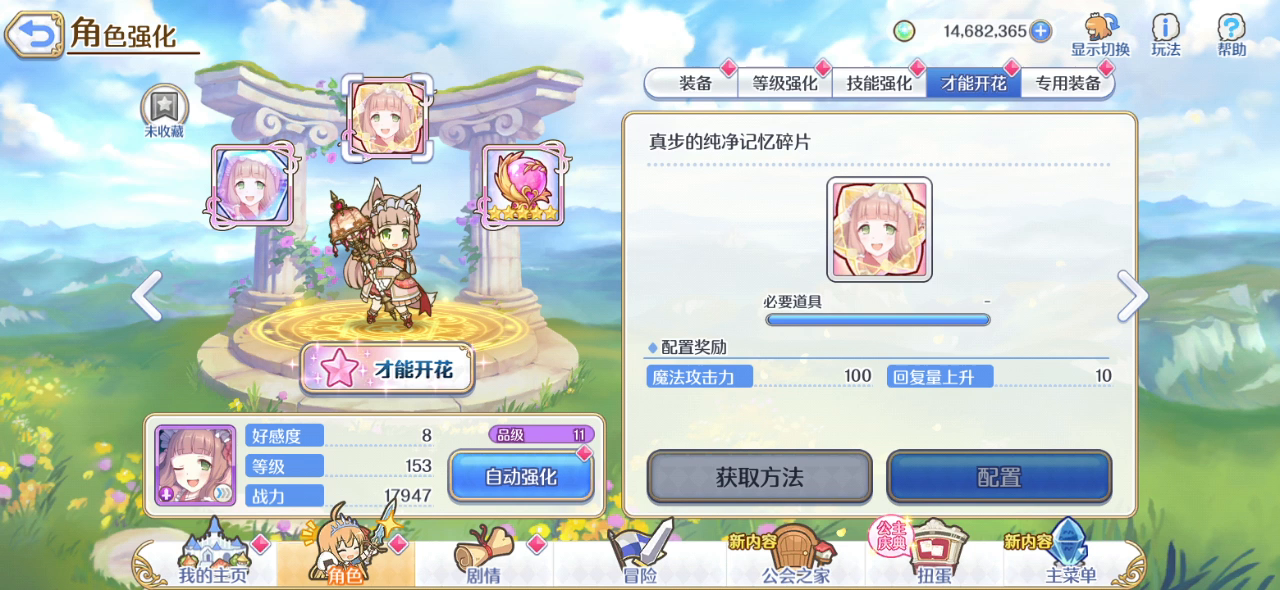Click the back arrow icon
Image resolution: width=1280 pixels, height=590 pixels.
(x=35, y=35)
